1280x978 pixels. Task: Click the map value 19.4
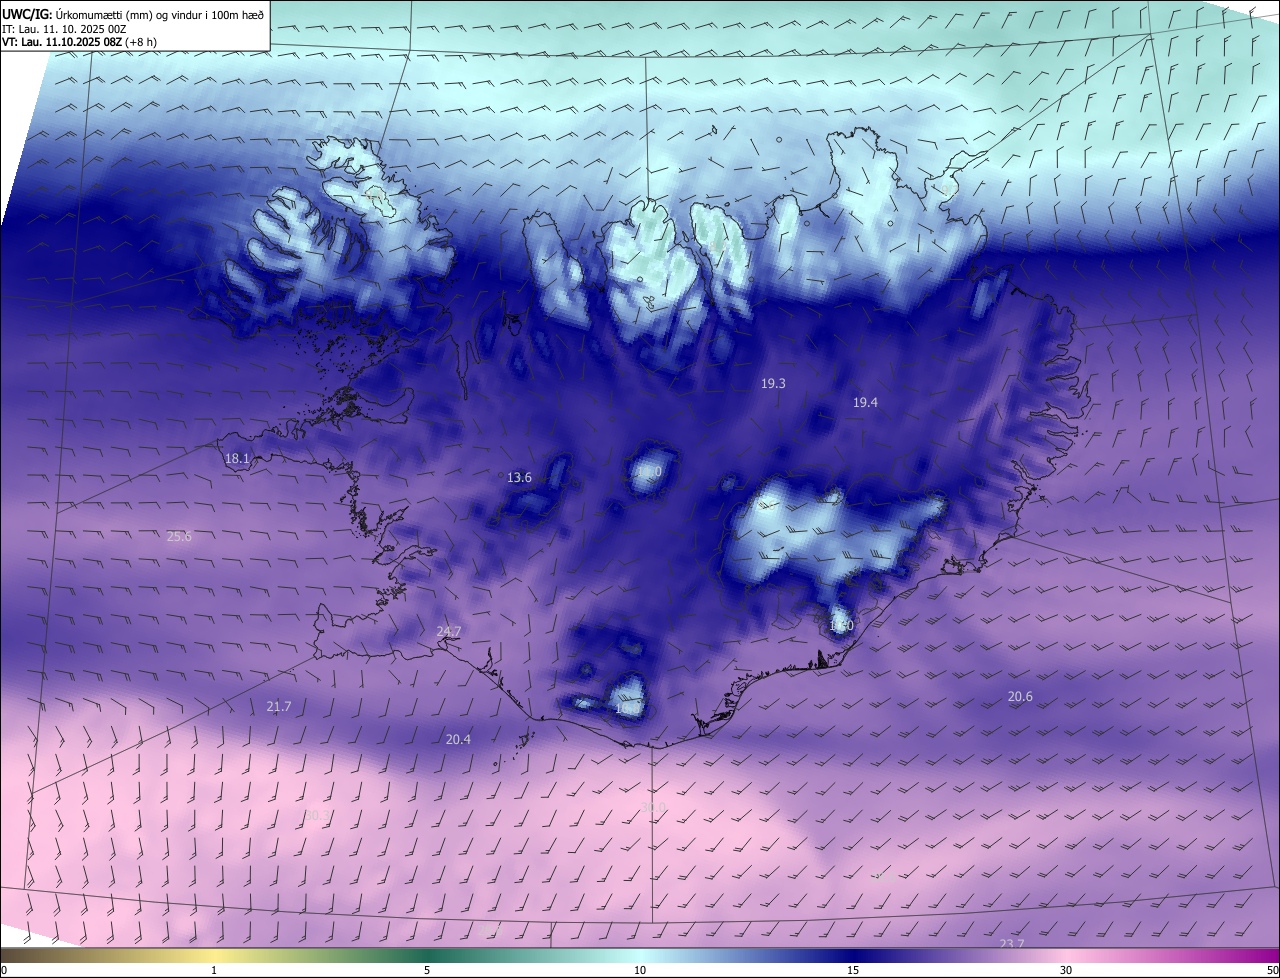865,402
